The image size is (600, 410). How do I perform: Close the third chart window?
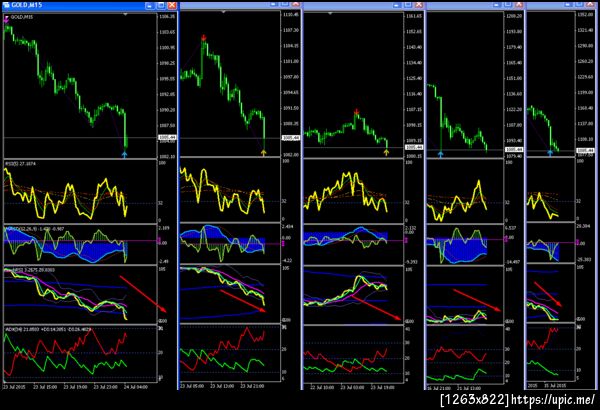pyautogui.click(x=419, y=4)
